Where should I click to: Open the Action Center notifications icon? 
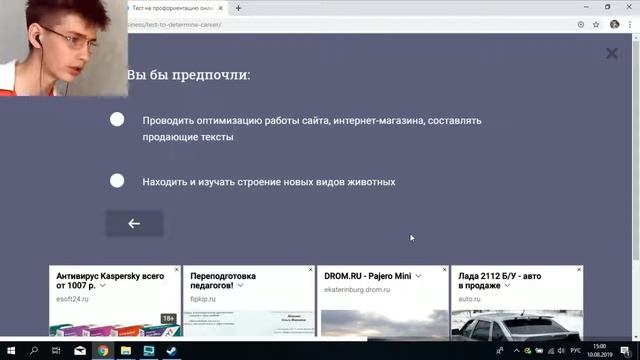pyautogui.click(x=625, y=351)
